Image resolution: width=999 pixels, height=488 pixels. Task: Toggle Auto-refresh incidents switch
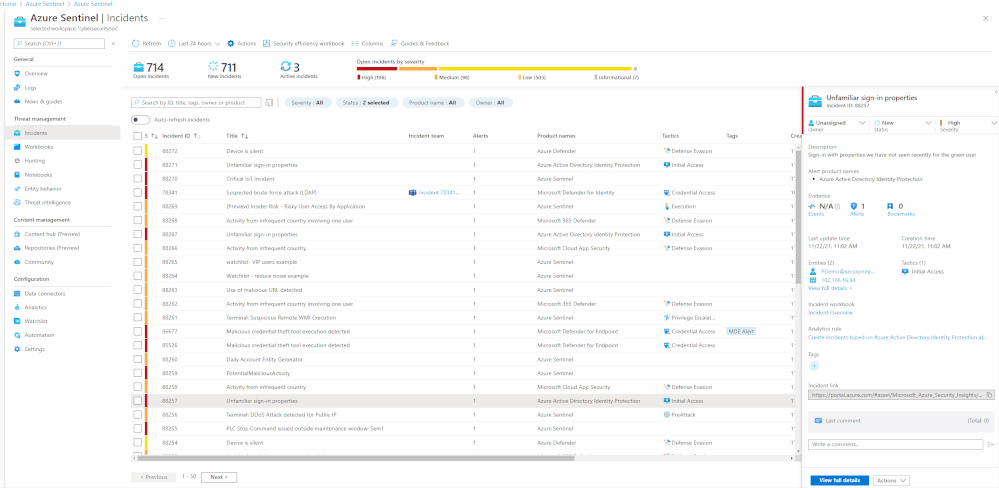tap(140, 120)
